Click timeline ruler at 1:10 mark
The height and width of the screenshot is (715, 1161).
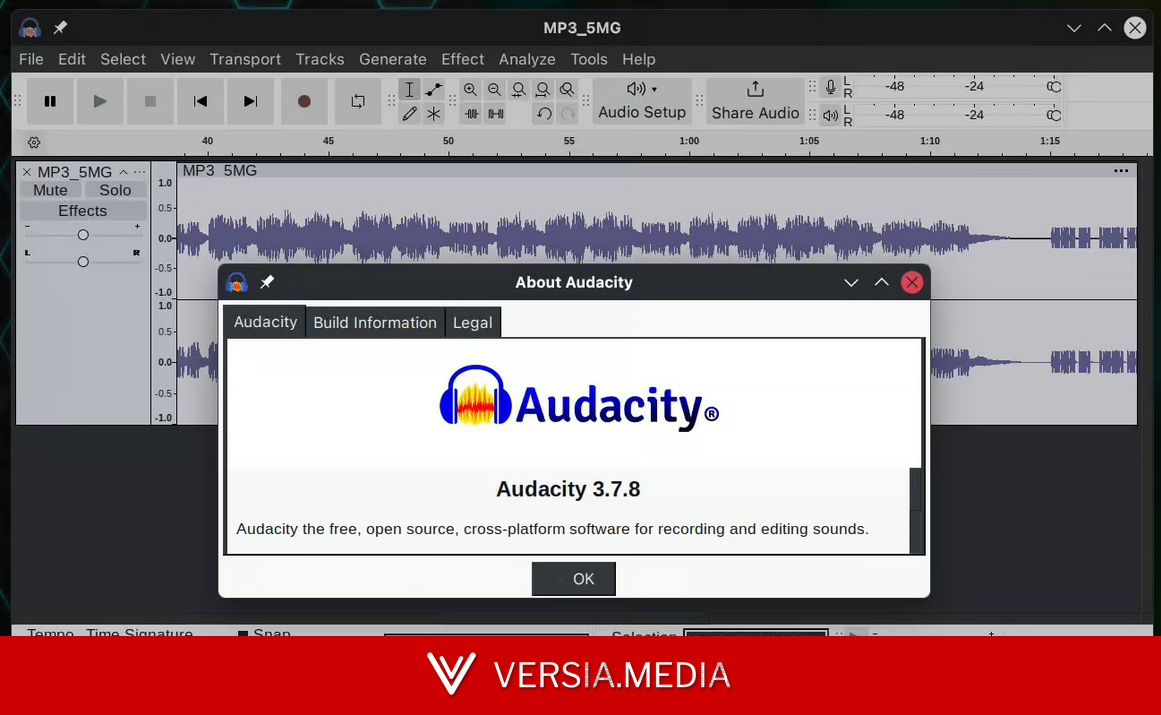click(929, 141)
